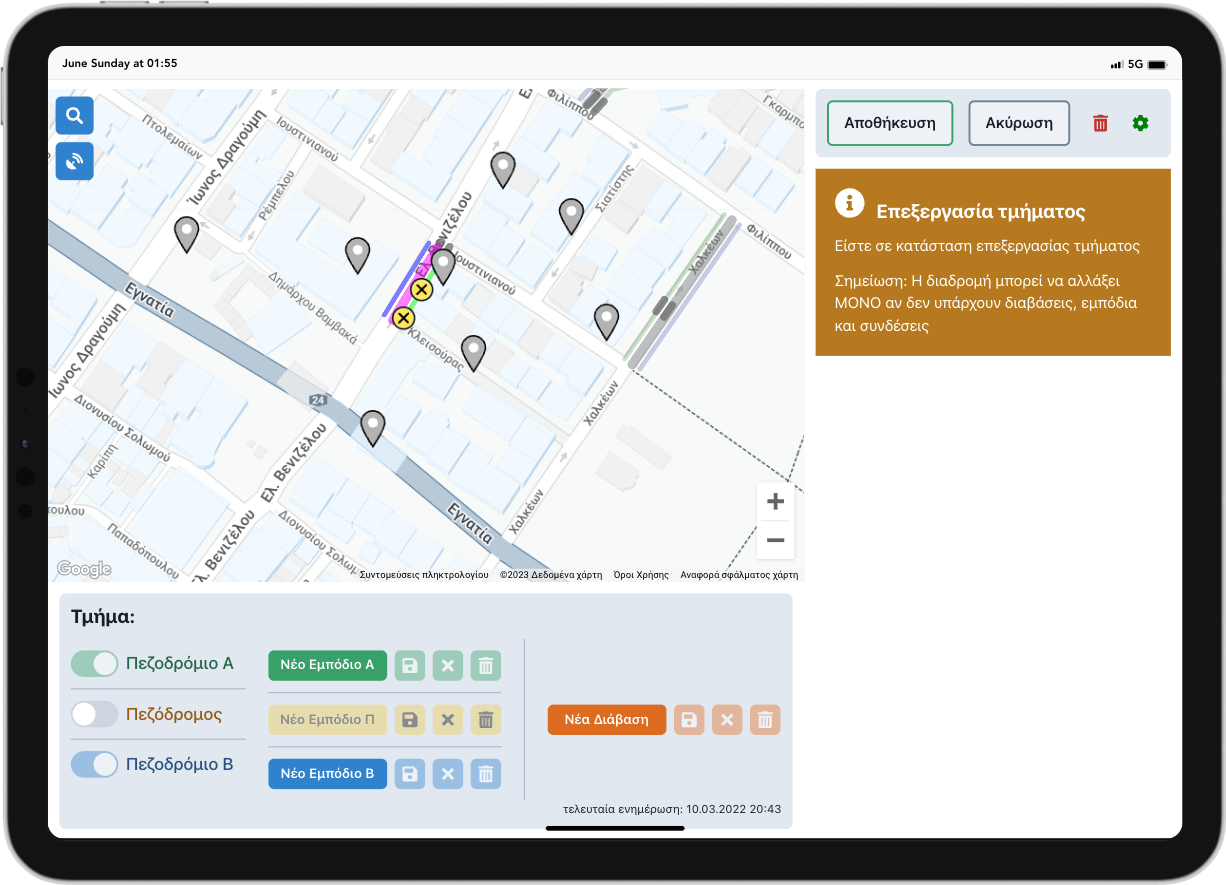
Task: Save obstacle A with green floppy icon
Action: 410,665
